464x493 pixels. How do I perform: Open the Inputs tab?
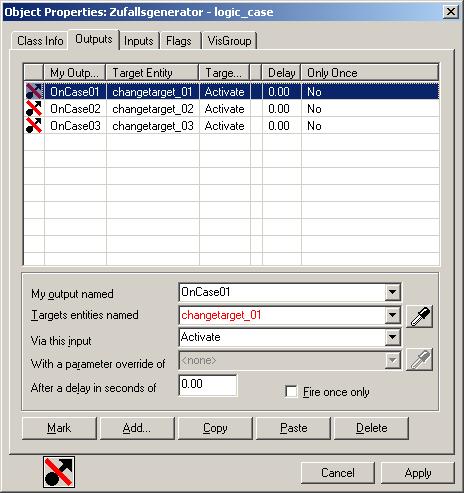pyautogui.click(x=139, y=41)
